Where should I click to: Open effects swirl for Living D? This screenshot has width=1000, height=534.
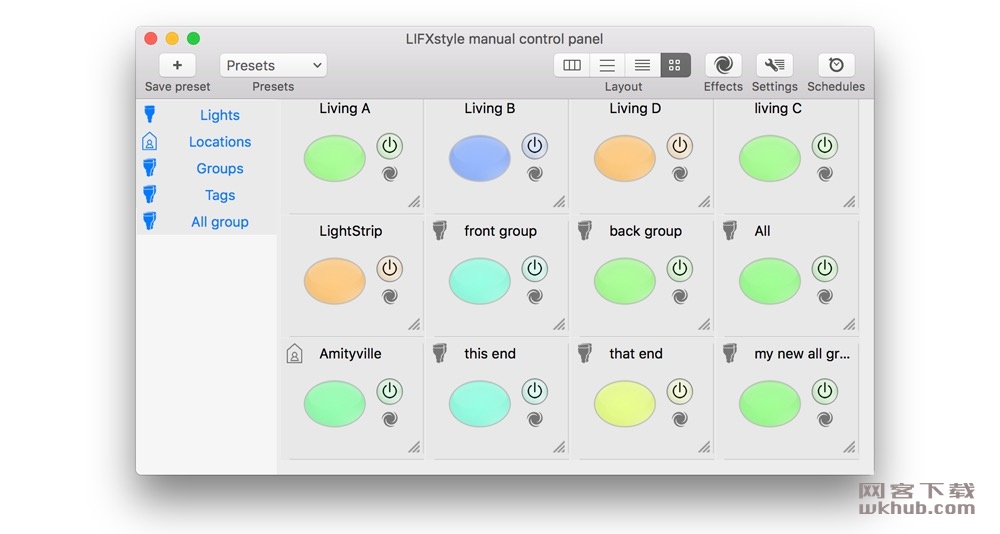[x=680, y=174]
